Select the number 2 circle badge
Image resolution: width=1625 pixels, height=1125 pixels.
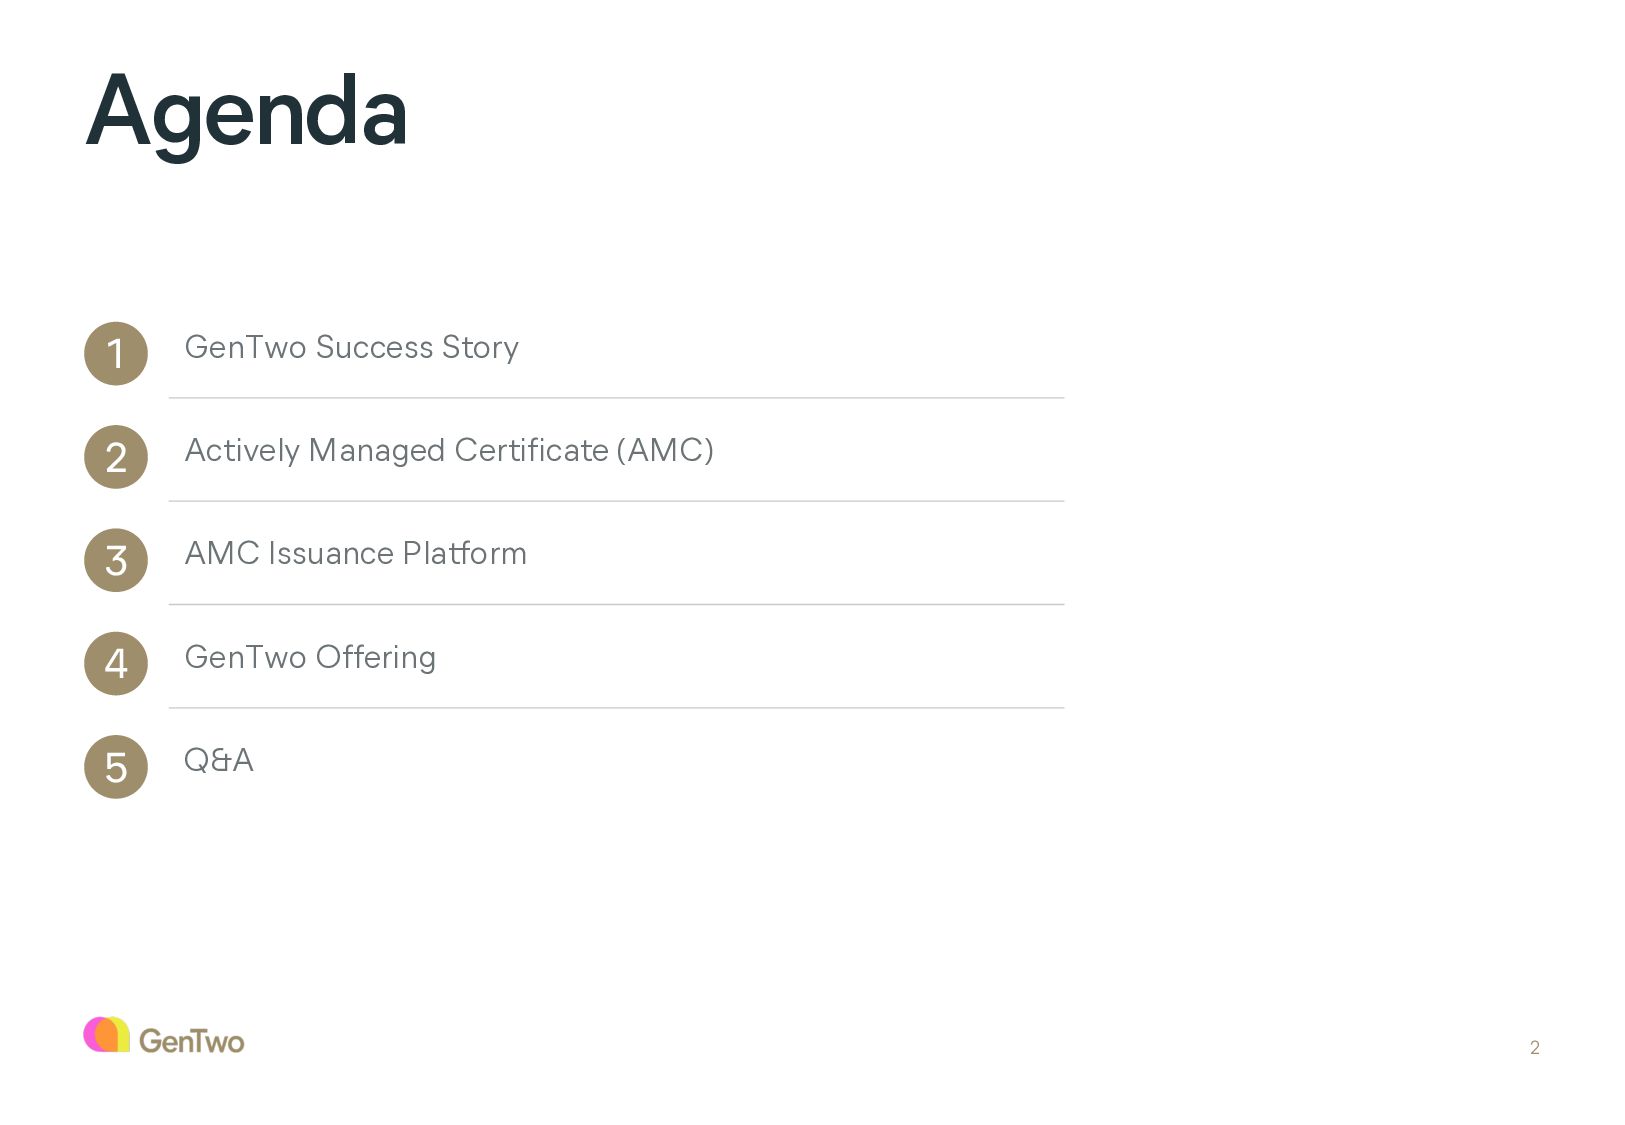click(x=116, y=457)
